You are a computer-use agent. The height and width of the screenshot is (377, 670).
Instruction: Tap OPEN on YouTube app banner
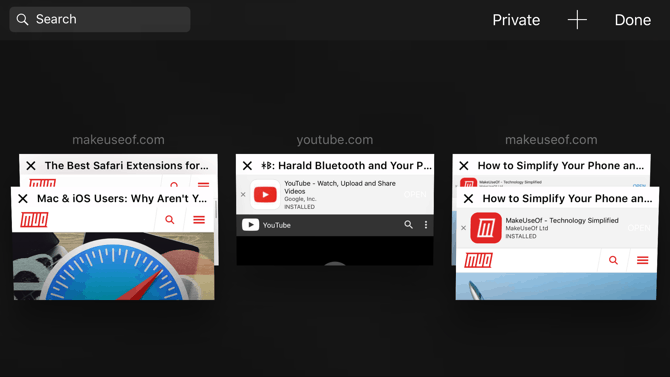click(415, 195)
